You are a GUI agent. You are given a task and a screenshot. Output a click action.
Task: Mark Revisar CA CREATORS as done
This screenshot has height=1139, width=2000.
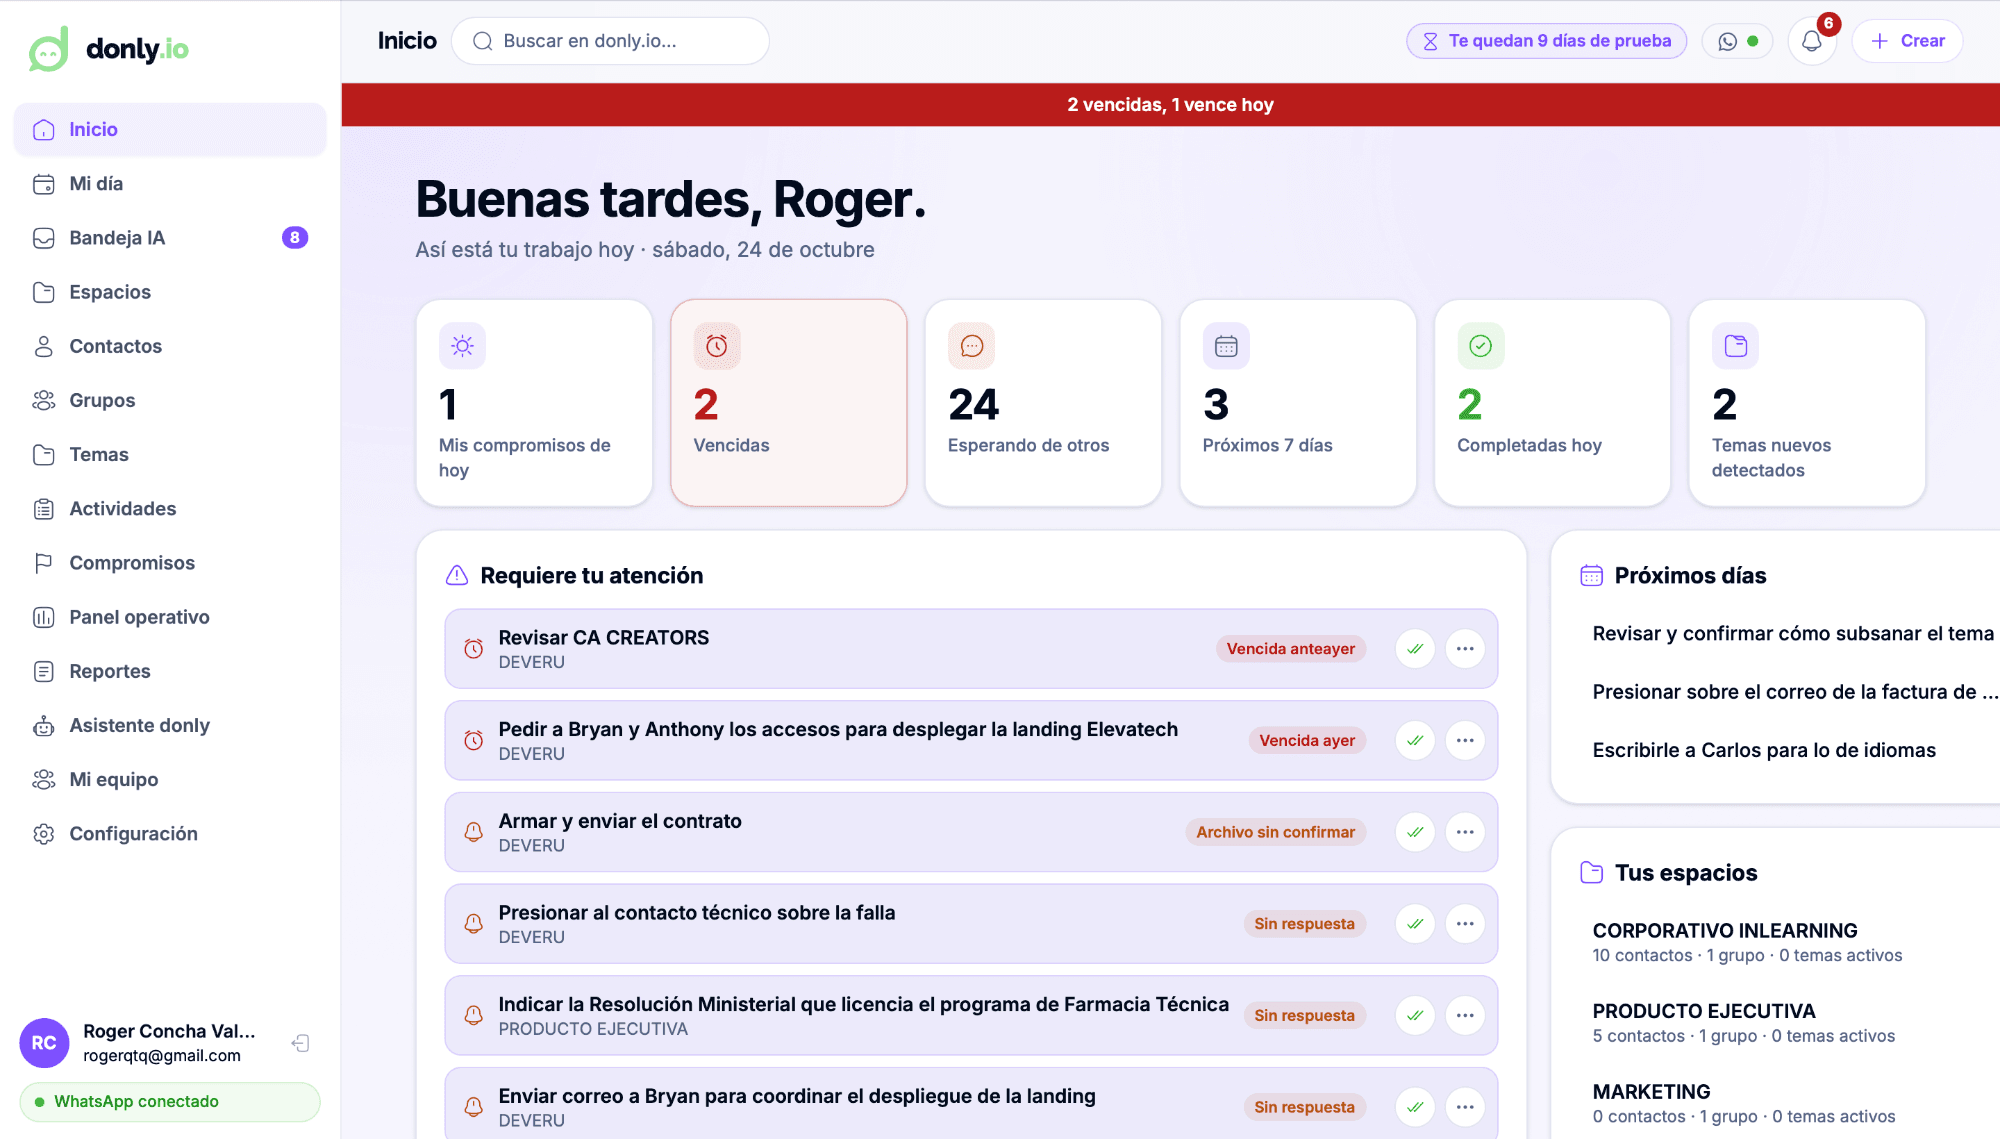[x=1415, y=649]
